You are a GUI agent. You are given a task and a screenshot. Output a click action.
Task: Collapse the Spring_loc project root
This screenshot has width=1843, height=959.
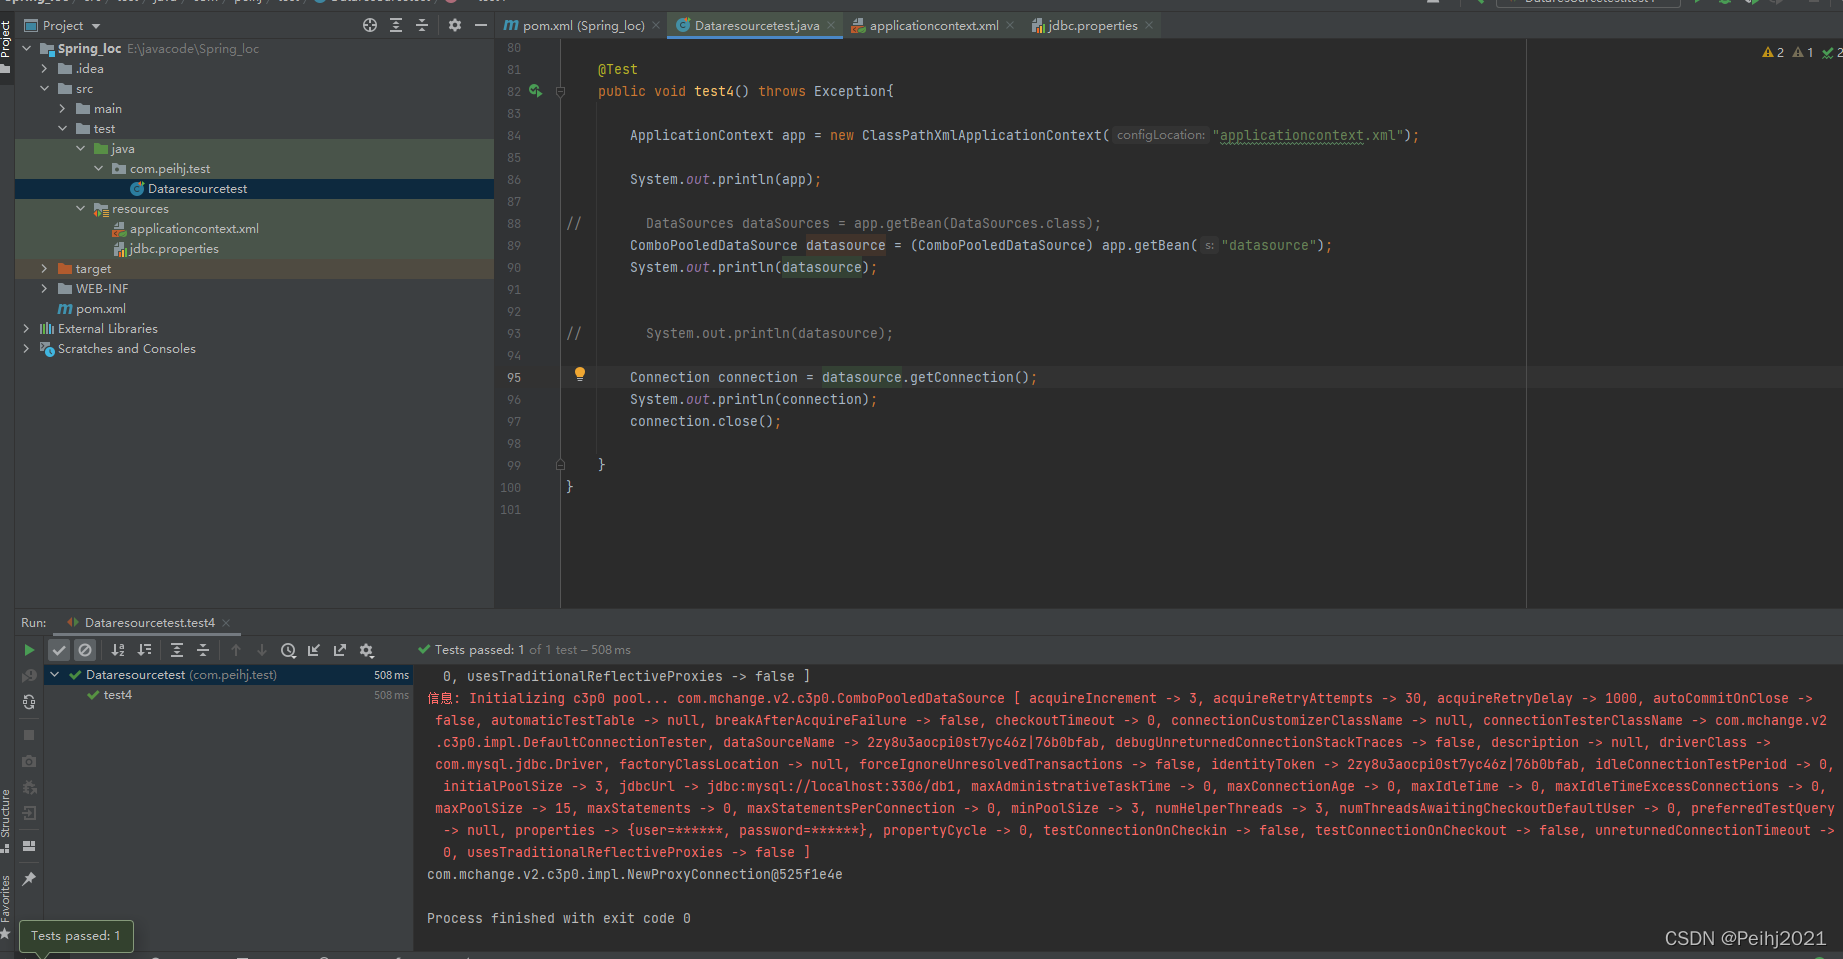pyautogui.click(x=27, y=48)
